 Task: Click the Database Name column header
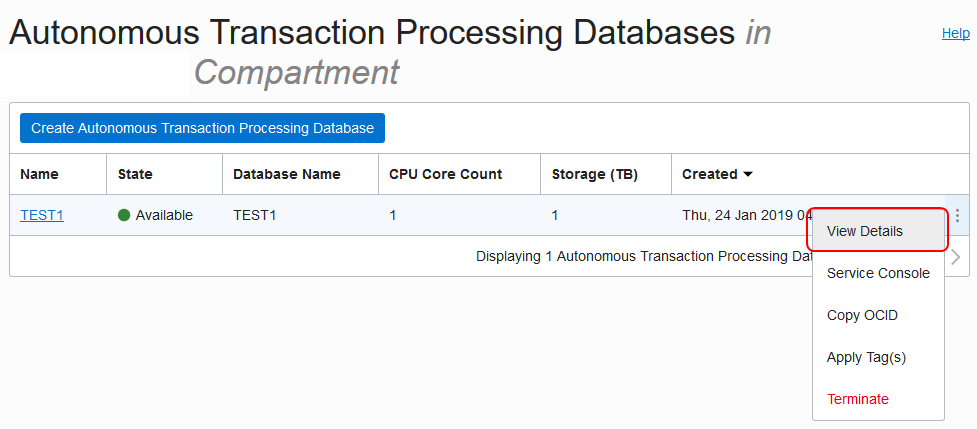click(x=287, y=174)
